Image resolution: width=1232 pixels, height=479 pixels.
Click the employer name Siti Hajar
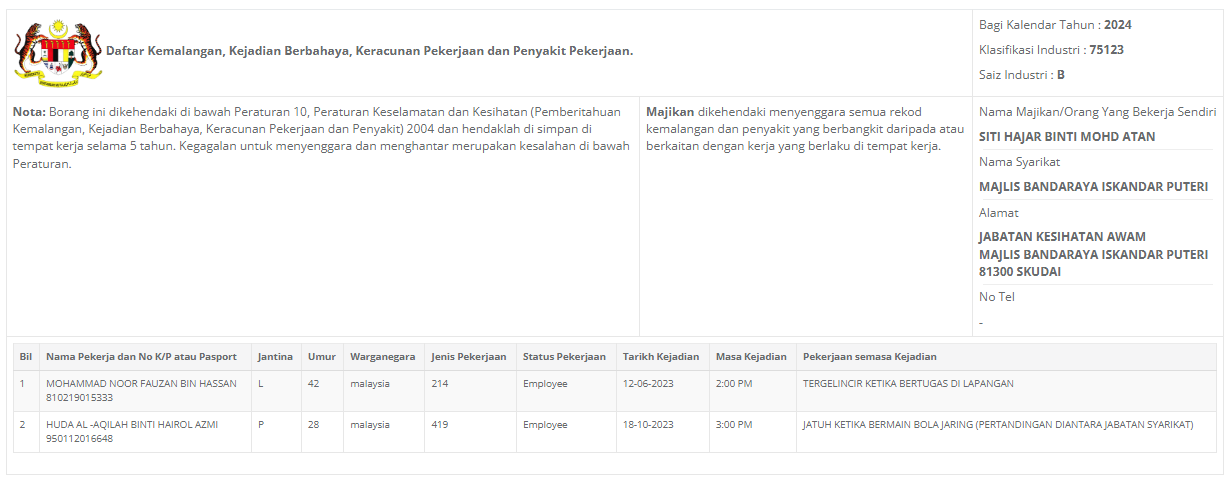pyautogui.click(x=1067, y=137)
